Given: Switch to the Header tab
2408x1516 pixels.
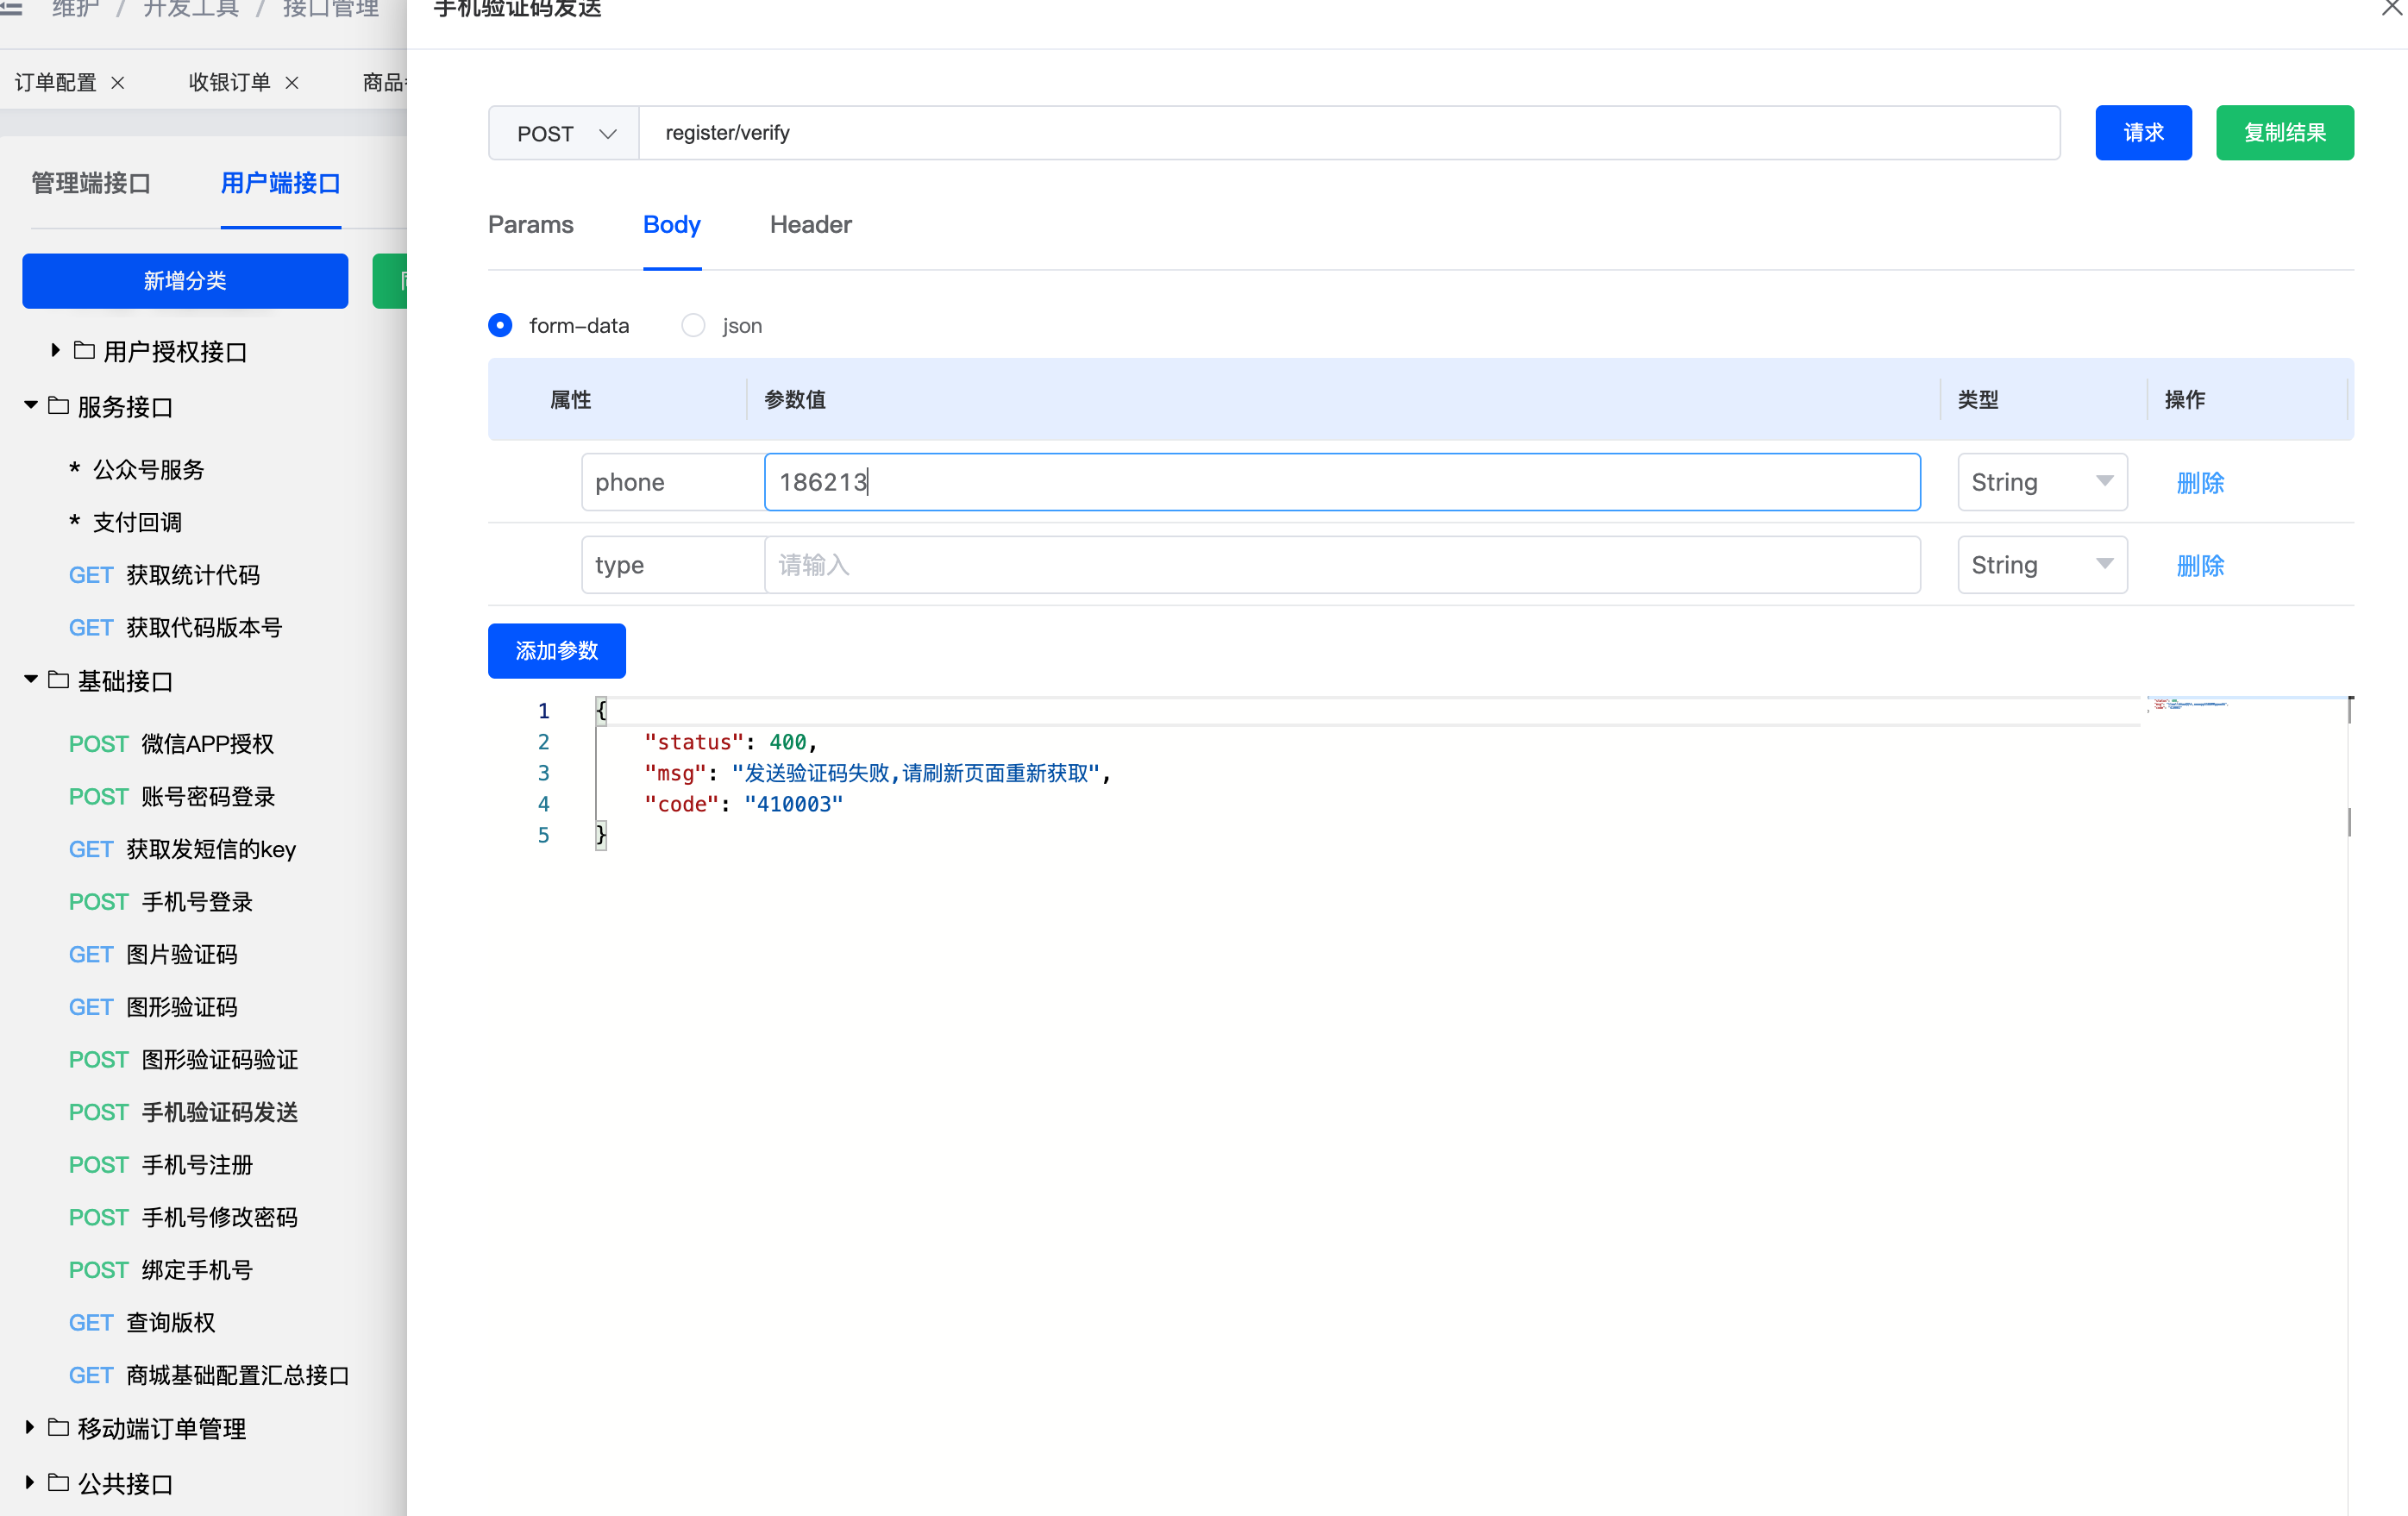Looking at the screenshot, I should 810,225.
